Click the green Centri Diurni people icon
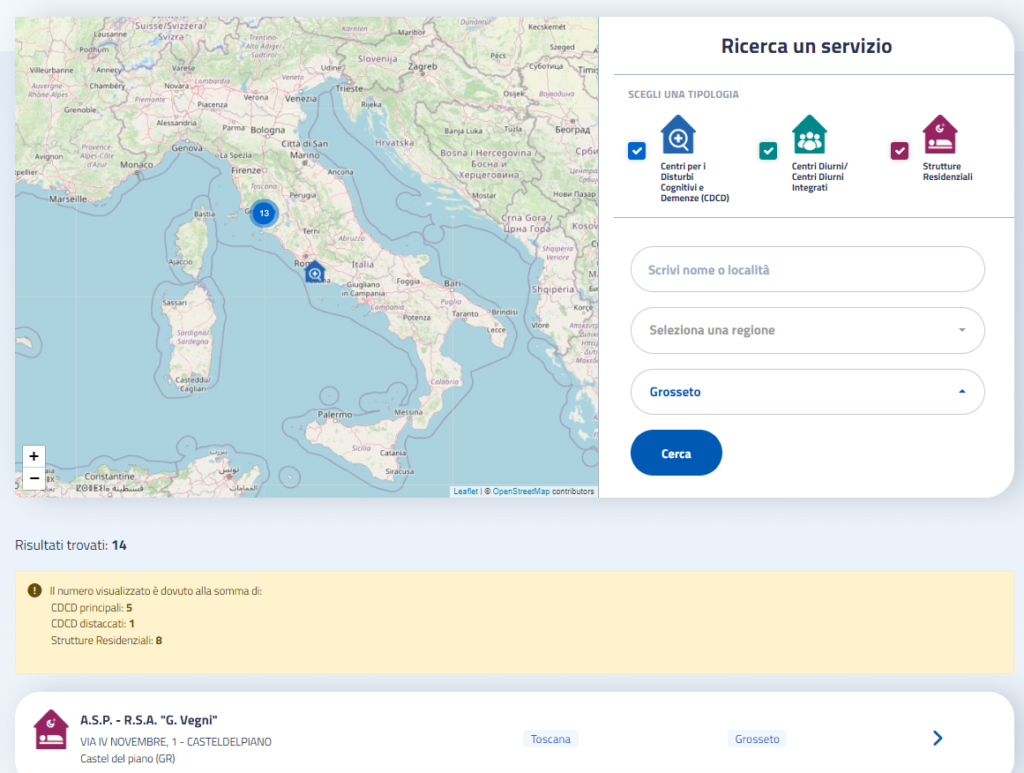 [809, 134]
